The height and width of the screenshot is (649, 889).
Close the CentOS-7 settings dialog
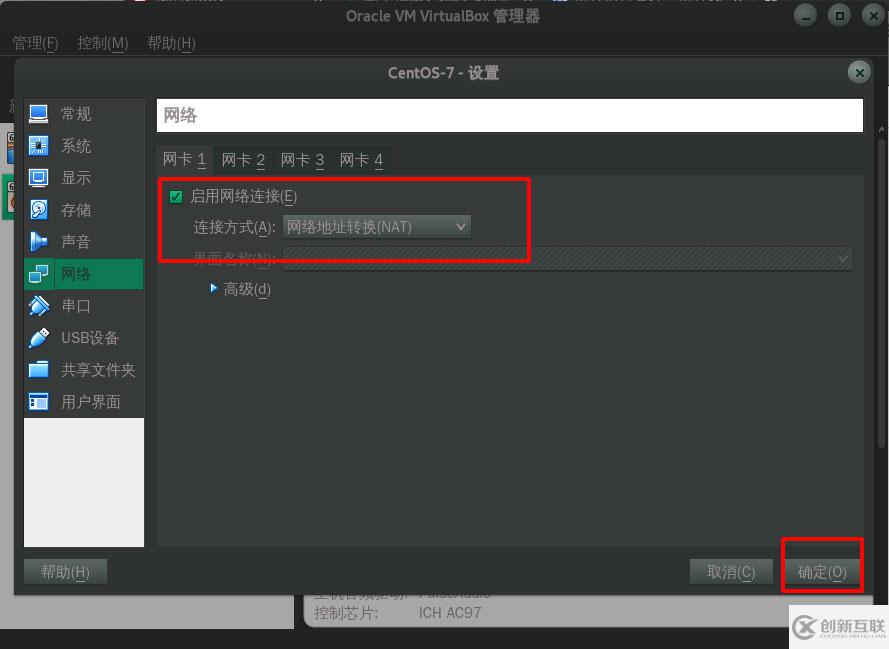click(x=860, y=73)
